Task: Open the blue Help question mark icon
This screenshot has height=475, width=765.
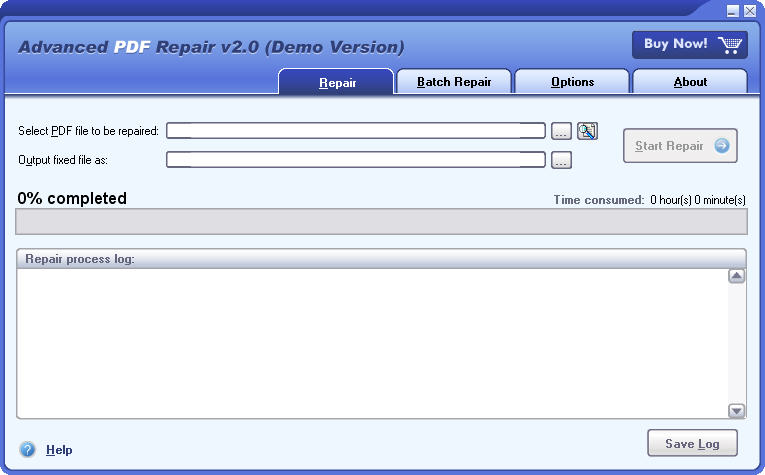Action: coord(28,449)
